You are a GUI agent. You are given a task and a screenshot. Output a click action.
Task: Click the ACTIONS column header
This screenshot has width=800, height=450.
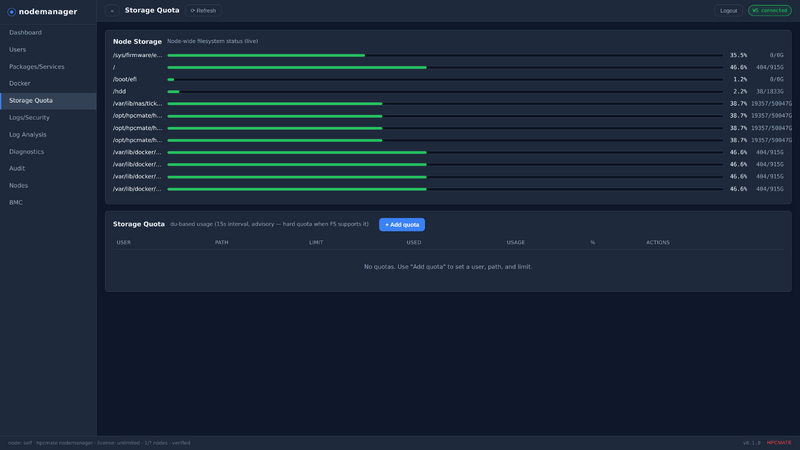658,242
